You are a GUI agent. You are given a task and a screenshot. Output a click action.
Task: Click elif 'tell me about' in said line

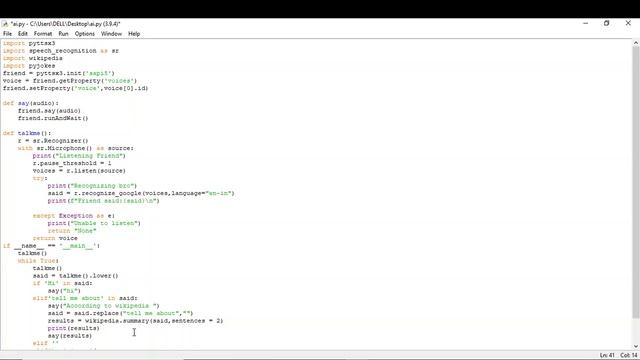click(x=85, y=298)
